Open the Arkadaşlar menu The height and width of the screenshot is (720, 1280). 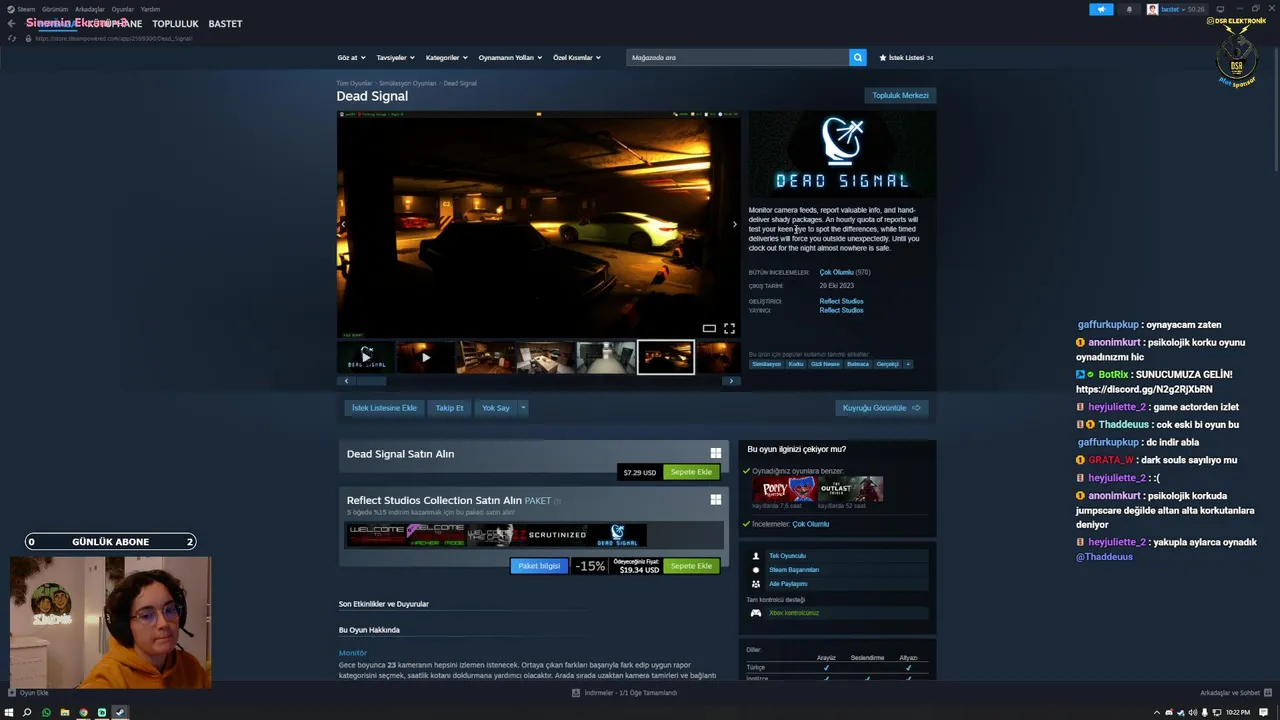click(90, 9)
